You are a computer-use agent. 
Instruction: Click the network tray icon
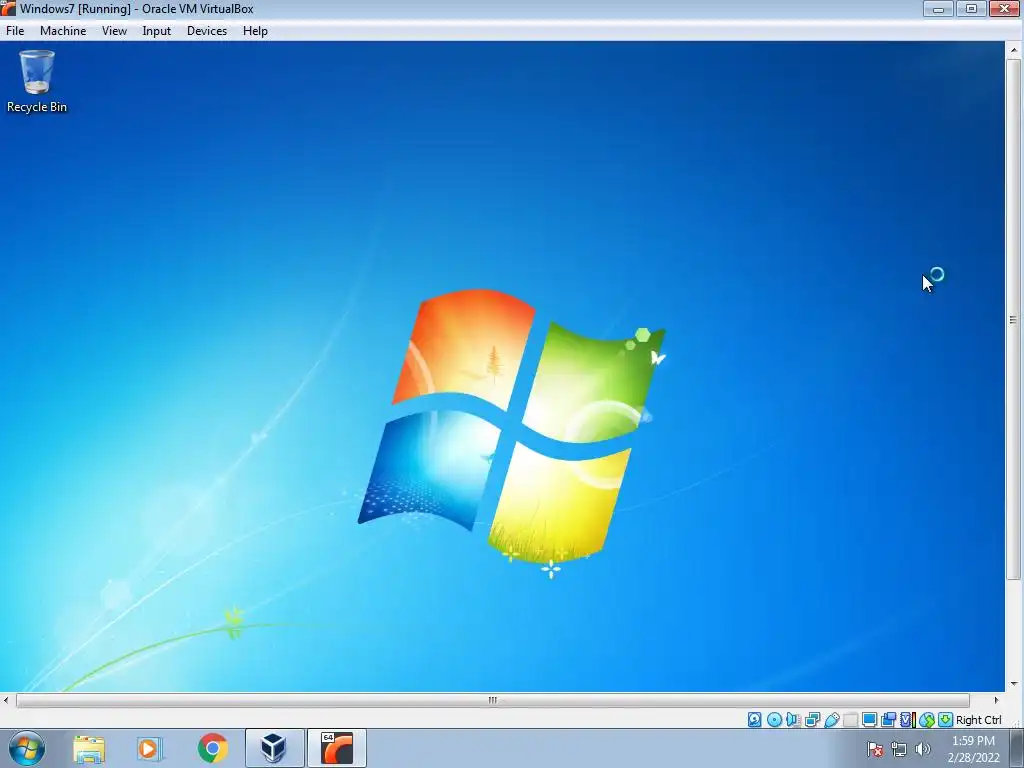pos(899,749)
